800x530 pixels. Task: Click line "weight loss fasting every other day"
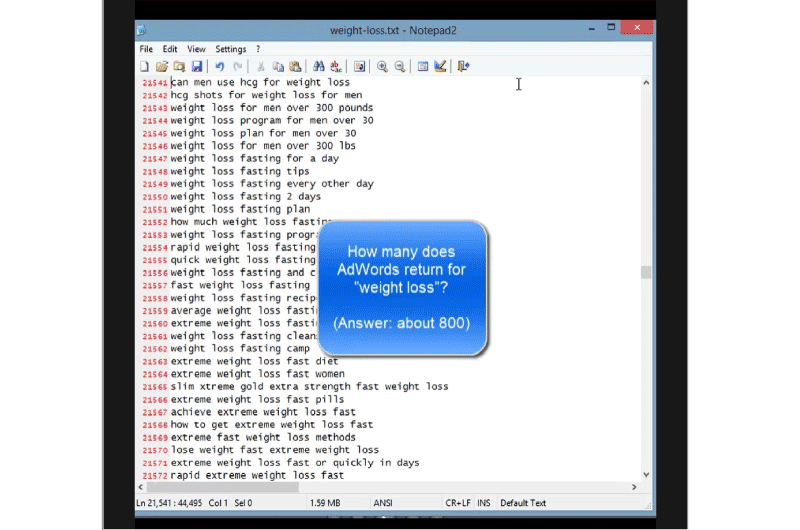(272, 184)
